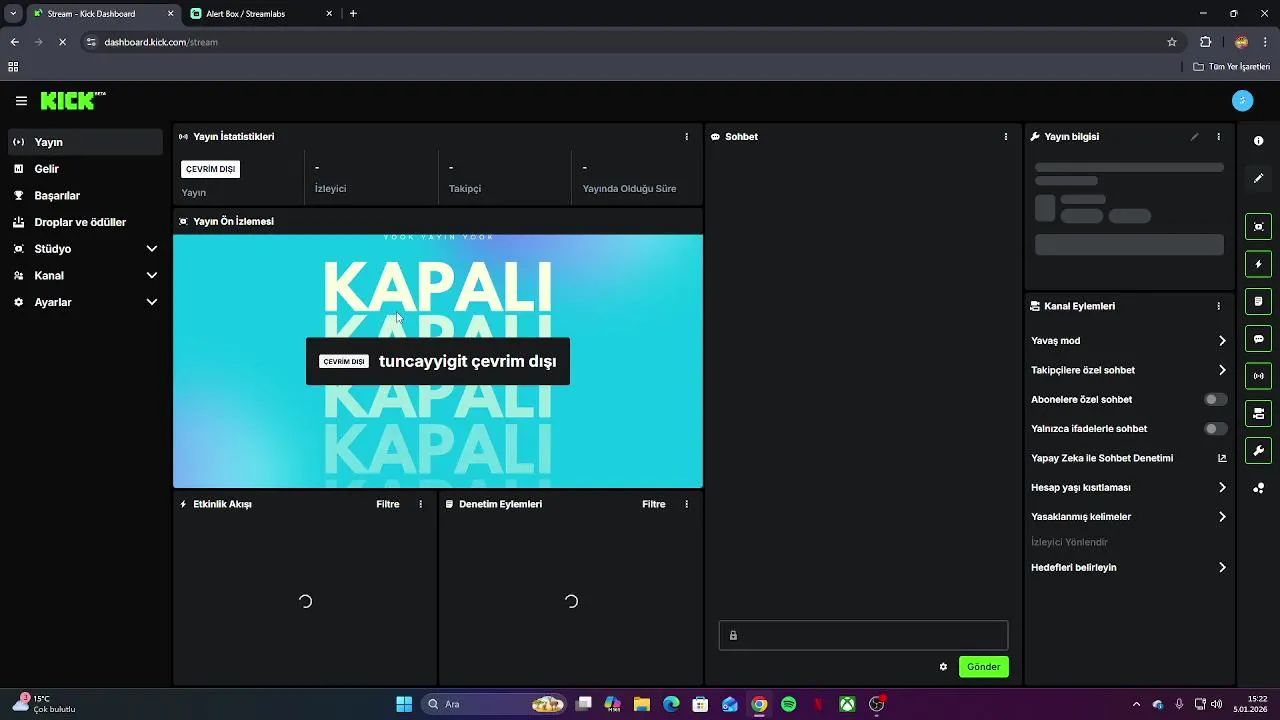1280x720 pixels.
Task: Stop loading the page
Action: [x=62, y=42]
